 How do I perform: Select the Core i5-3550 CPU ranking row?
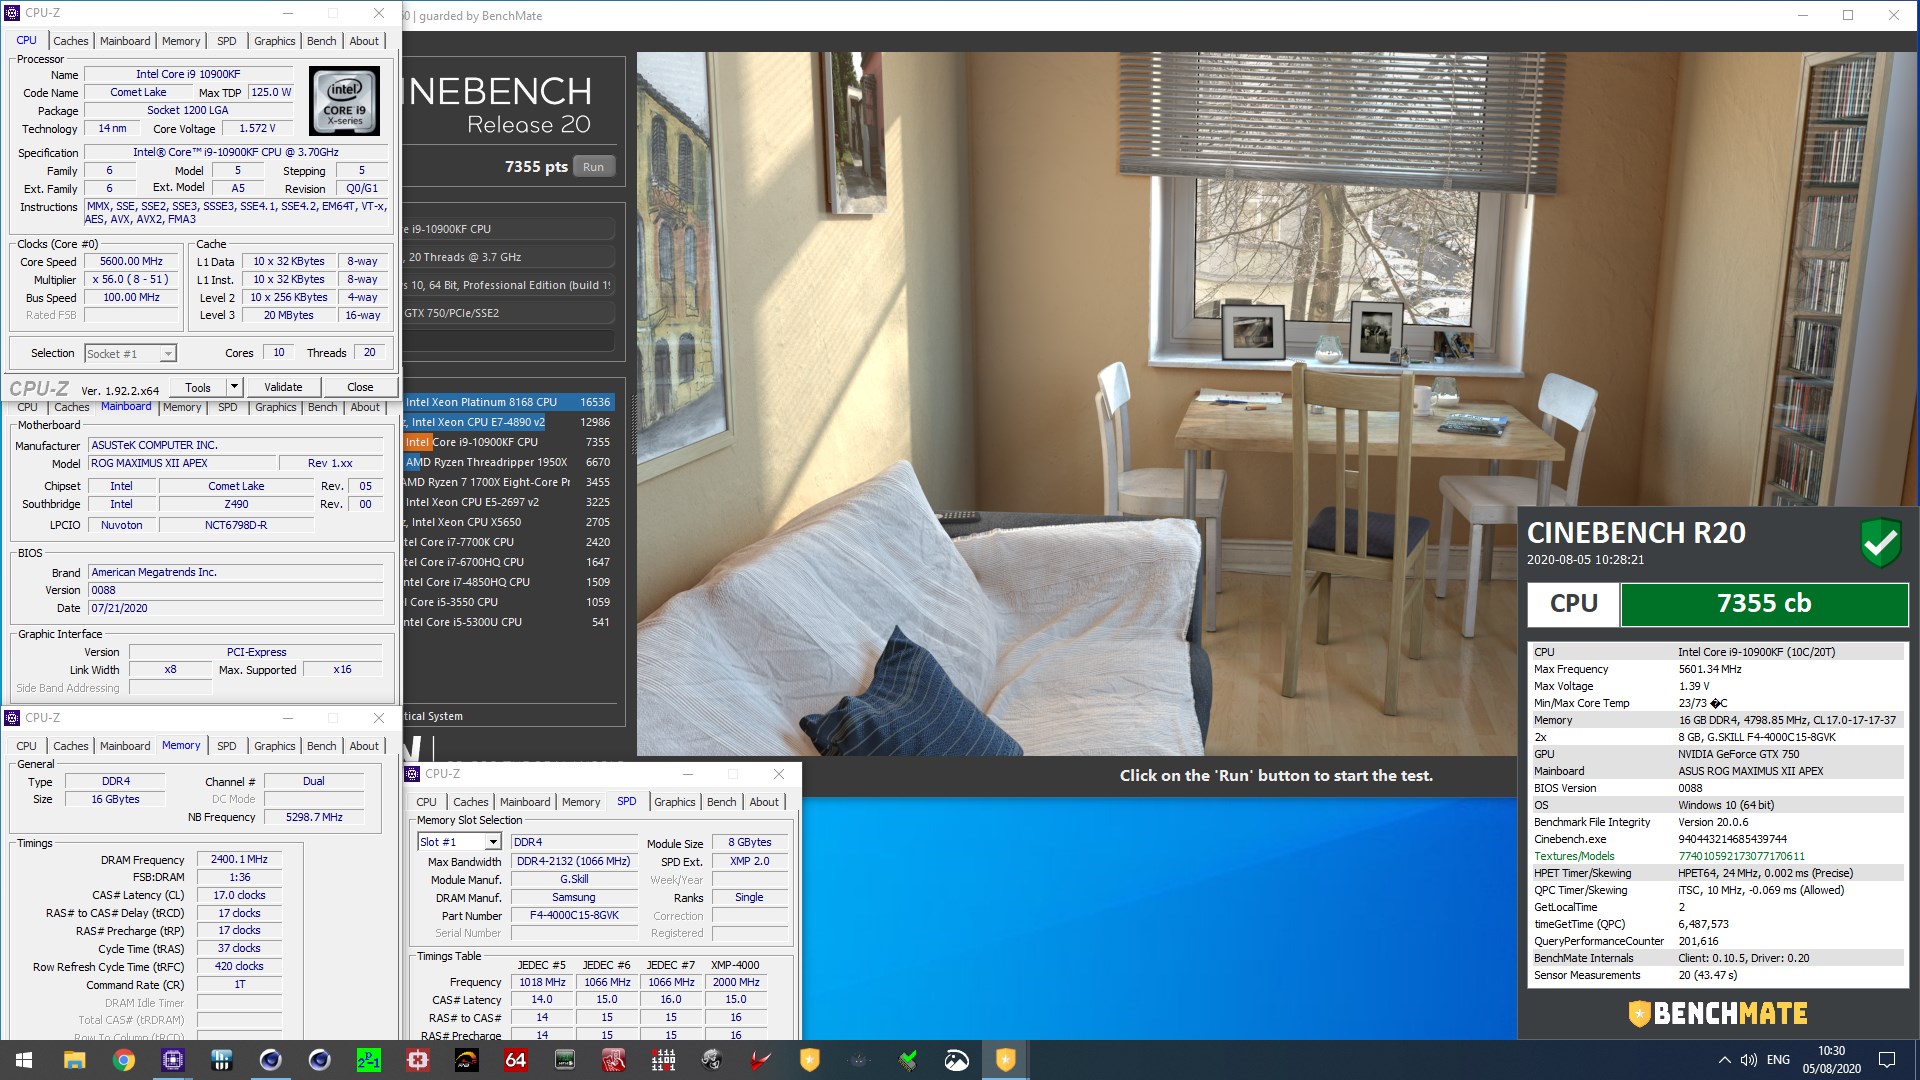(508, 602)
